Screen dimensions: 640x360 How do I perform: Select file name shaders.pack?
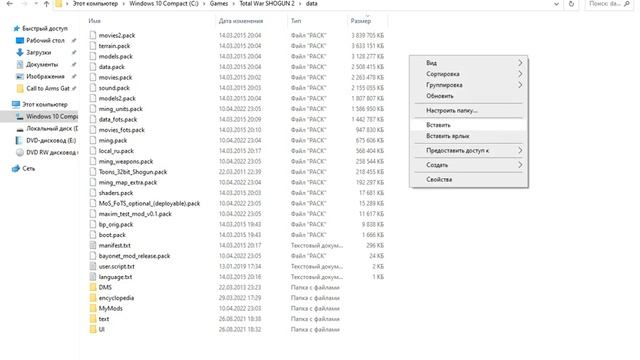pyautogui.click(x=116, y=193)
